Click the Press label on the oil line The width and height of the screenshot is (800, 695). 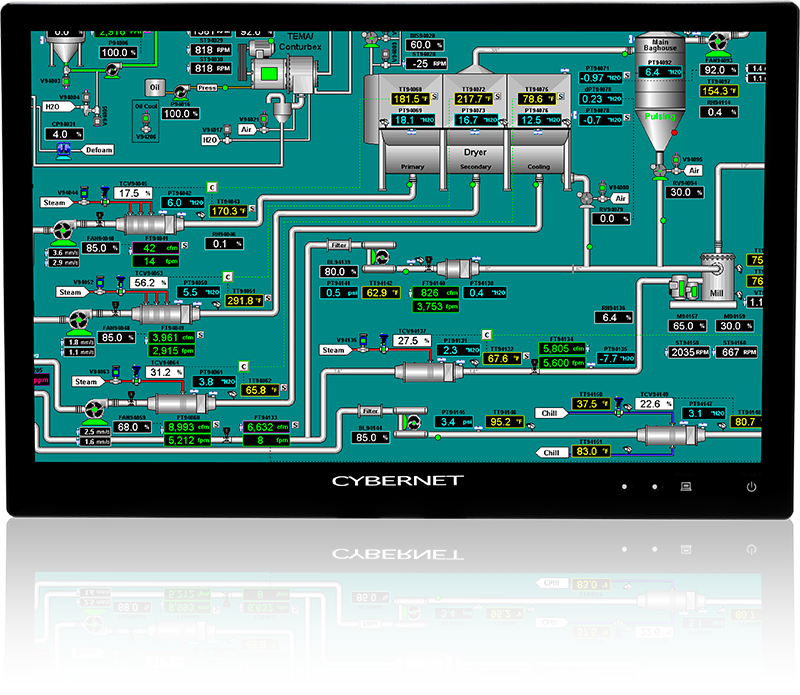pyautogui.click(x=207, y=88)
